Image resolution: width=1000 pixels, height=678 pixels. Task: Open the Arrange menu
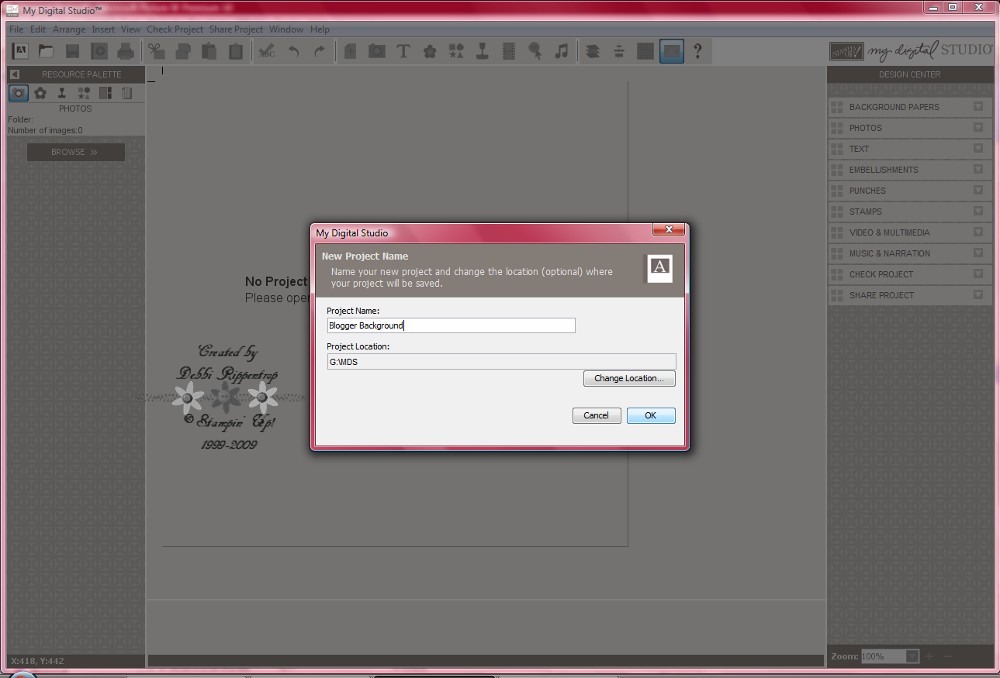tap(69, 29)
